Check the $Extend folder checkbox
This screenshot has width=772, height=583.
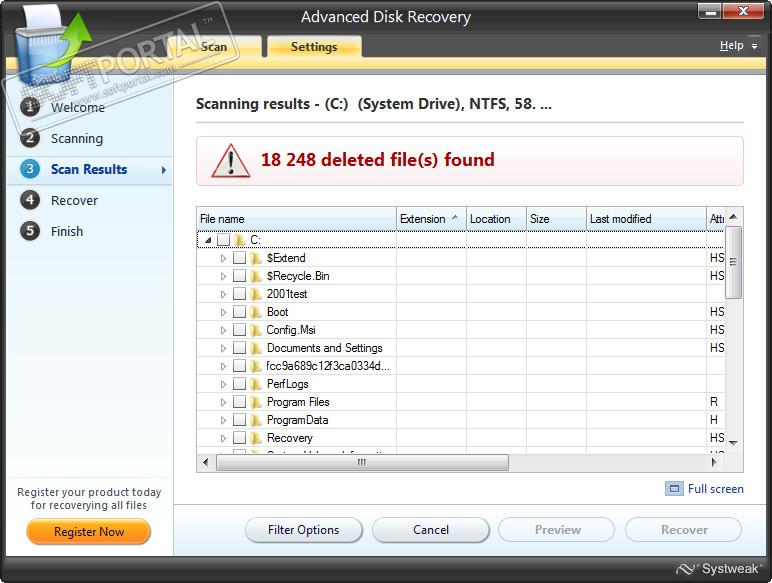point(239,258)
